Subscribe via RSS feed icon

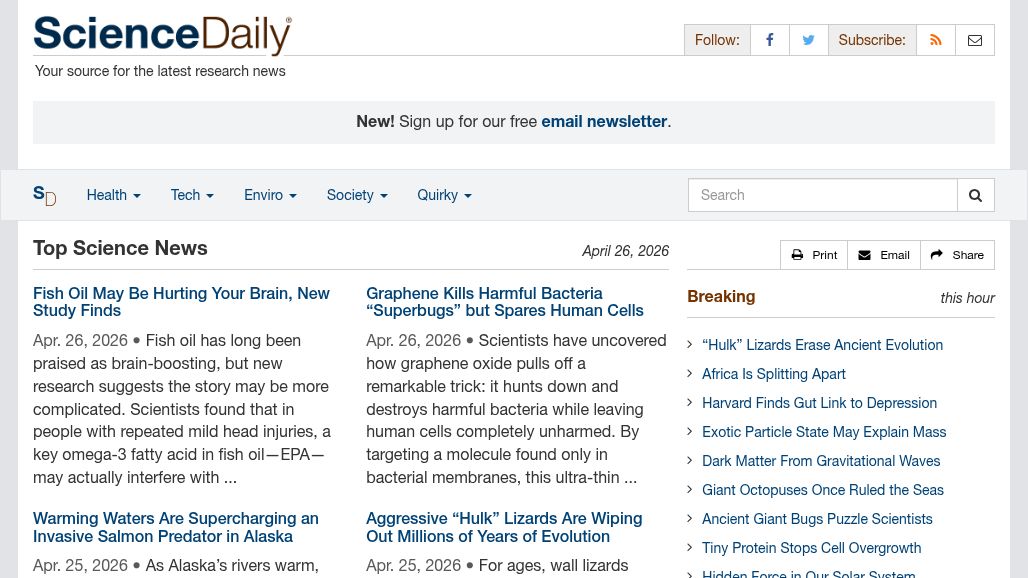[936, 40]
